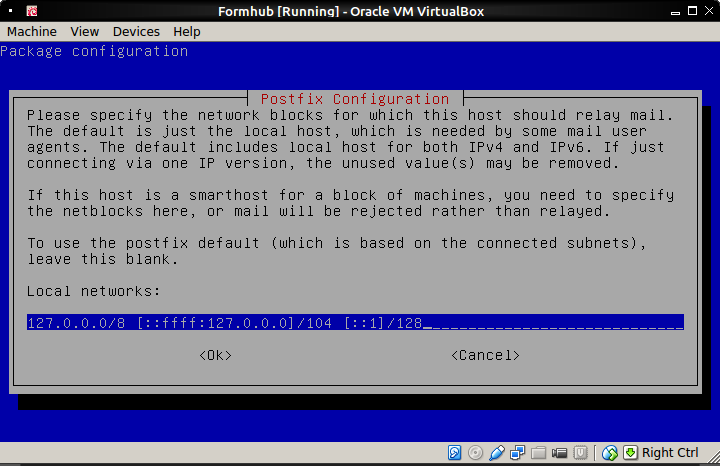The width and height of the screenshot is (720, 466).
Task: Click the Right Ctrl host key label
Action: coord(670,453)
